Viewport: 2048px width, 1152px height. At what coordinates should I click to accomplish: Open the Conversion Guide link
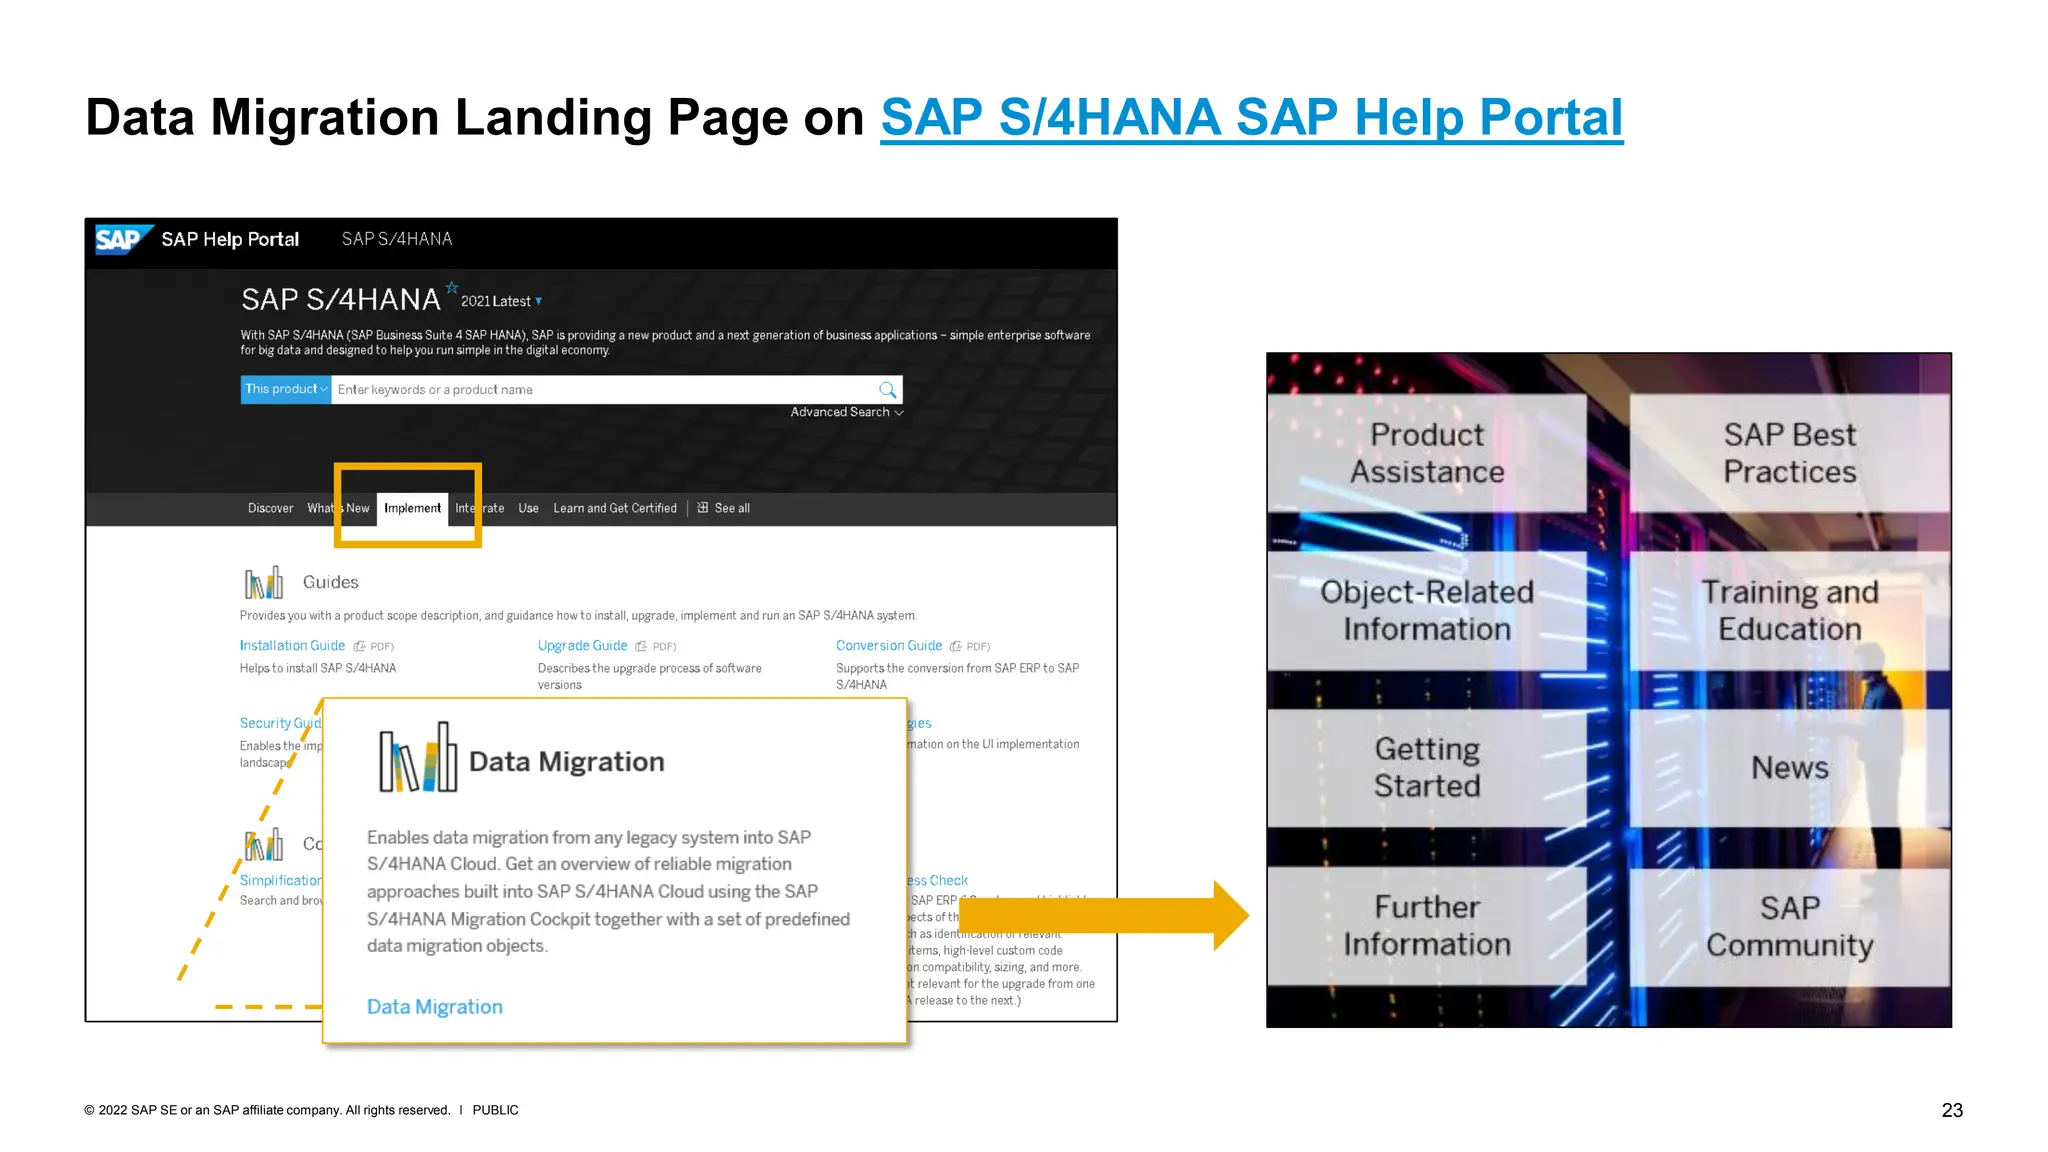tap(889, 646)
